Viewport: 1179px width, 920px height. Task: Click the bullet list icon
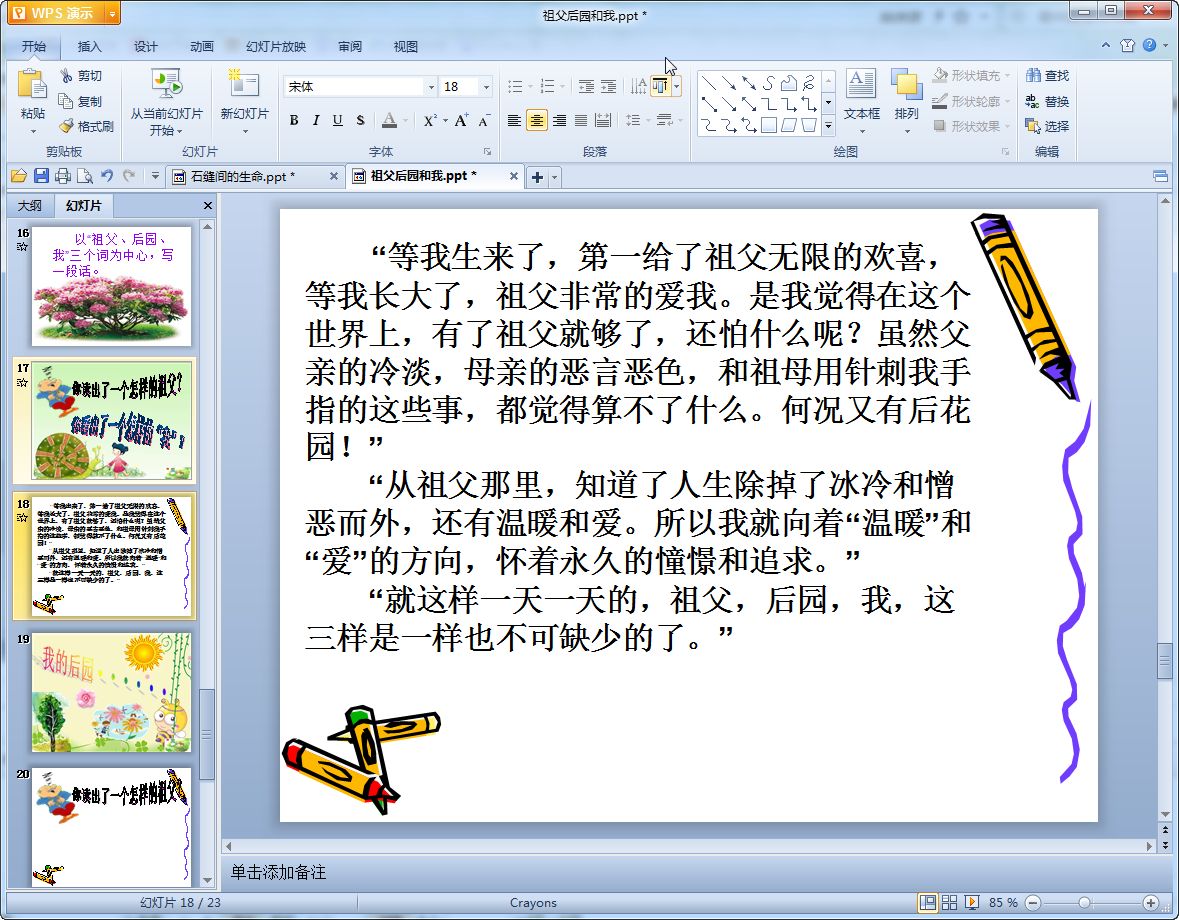pyautogui.click(x=515, y=86)
